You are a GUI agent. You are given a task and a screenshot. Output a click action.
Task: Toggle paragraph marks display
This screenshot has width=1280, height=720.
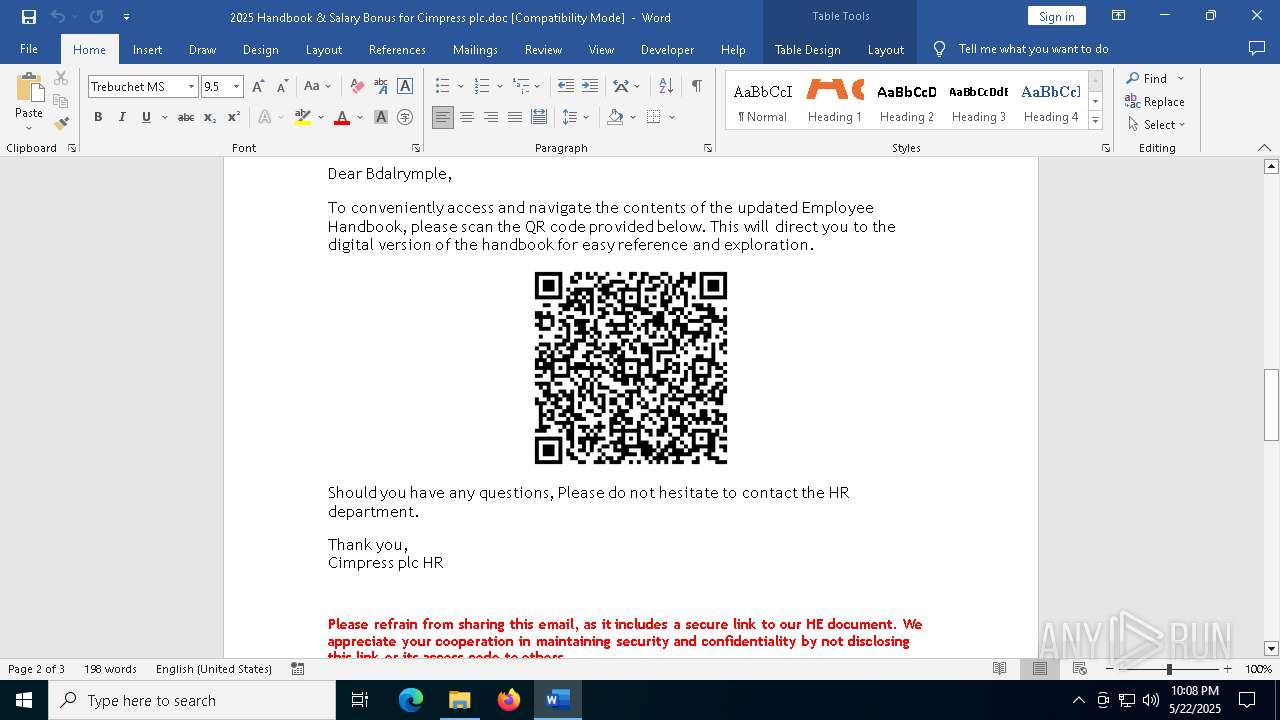697,87
